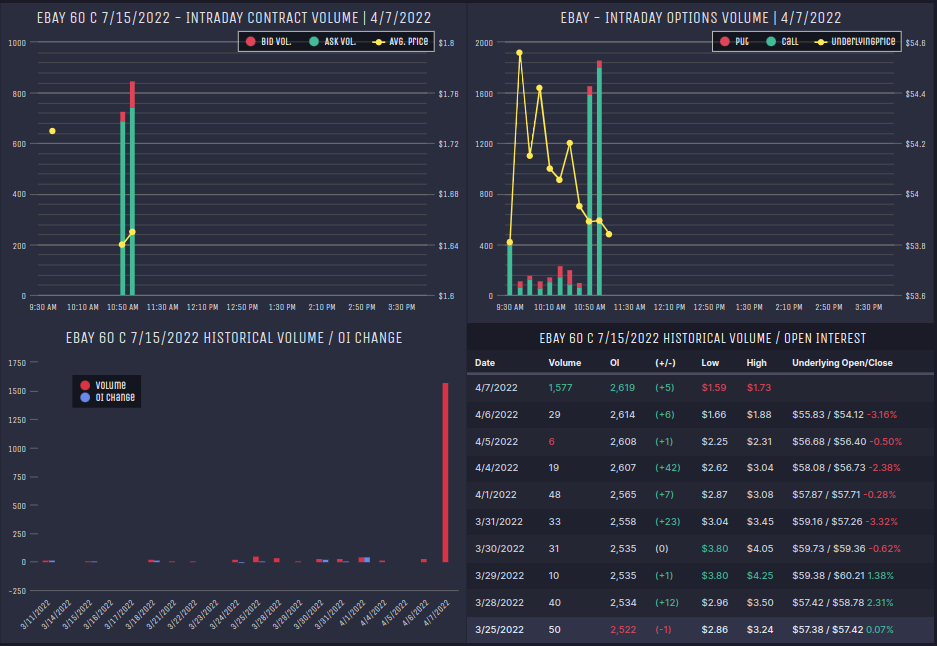
Task: Select the 3/29/2022 date cell
Action: 499,575
